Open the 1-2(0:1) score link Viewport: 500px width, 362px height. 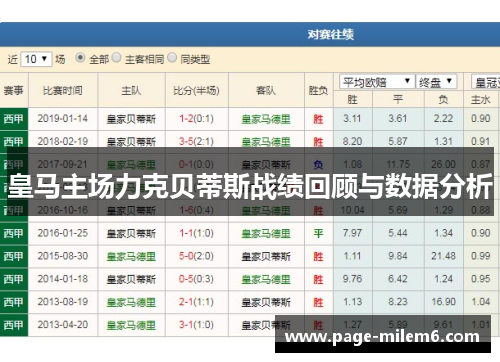(196, 119)
